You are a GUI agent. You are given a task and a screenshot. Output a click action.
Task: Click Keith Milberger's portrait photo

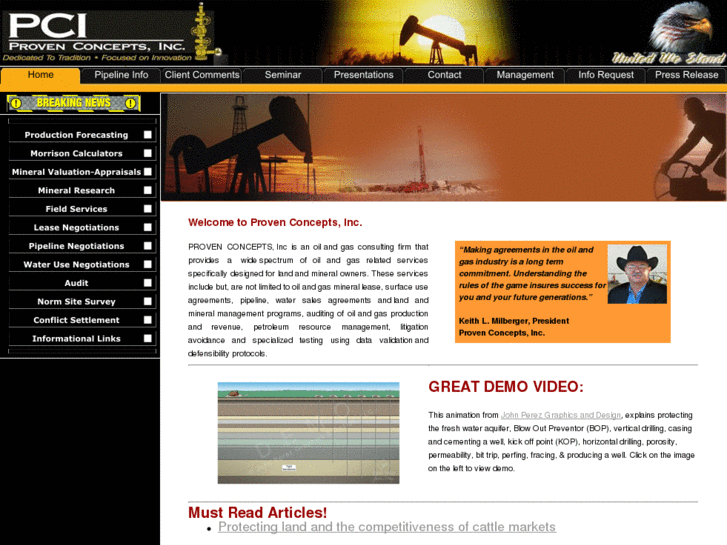point(637,274)
